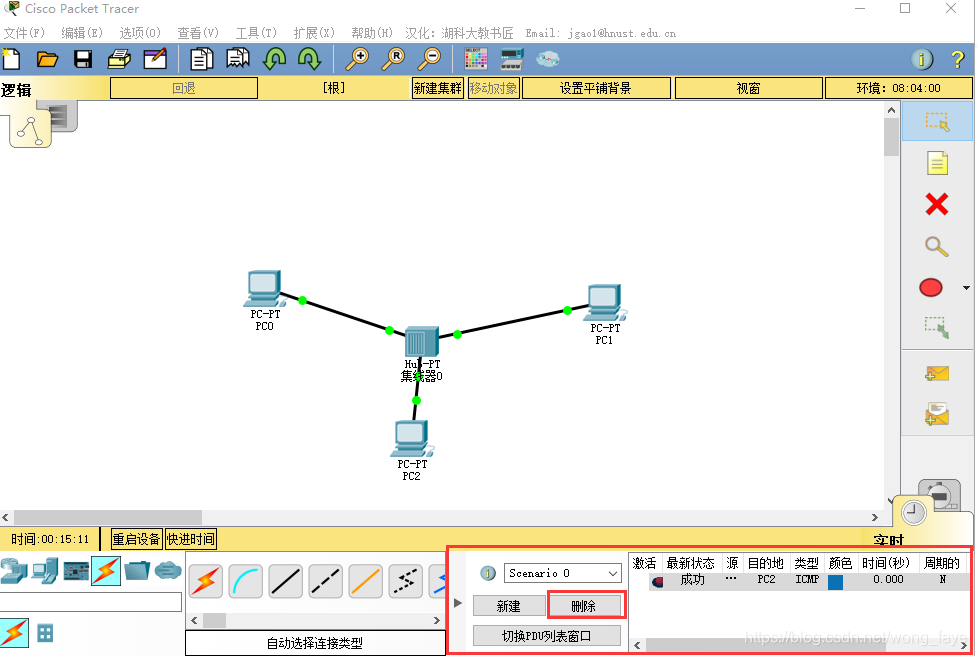Viewport: 977px width, 656px height.
Task: Toggle the red activation dot in PDU row
Action: (x=657, y=582)
